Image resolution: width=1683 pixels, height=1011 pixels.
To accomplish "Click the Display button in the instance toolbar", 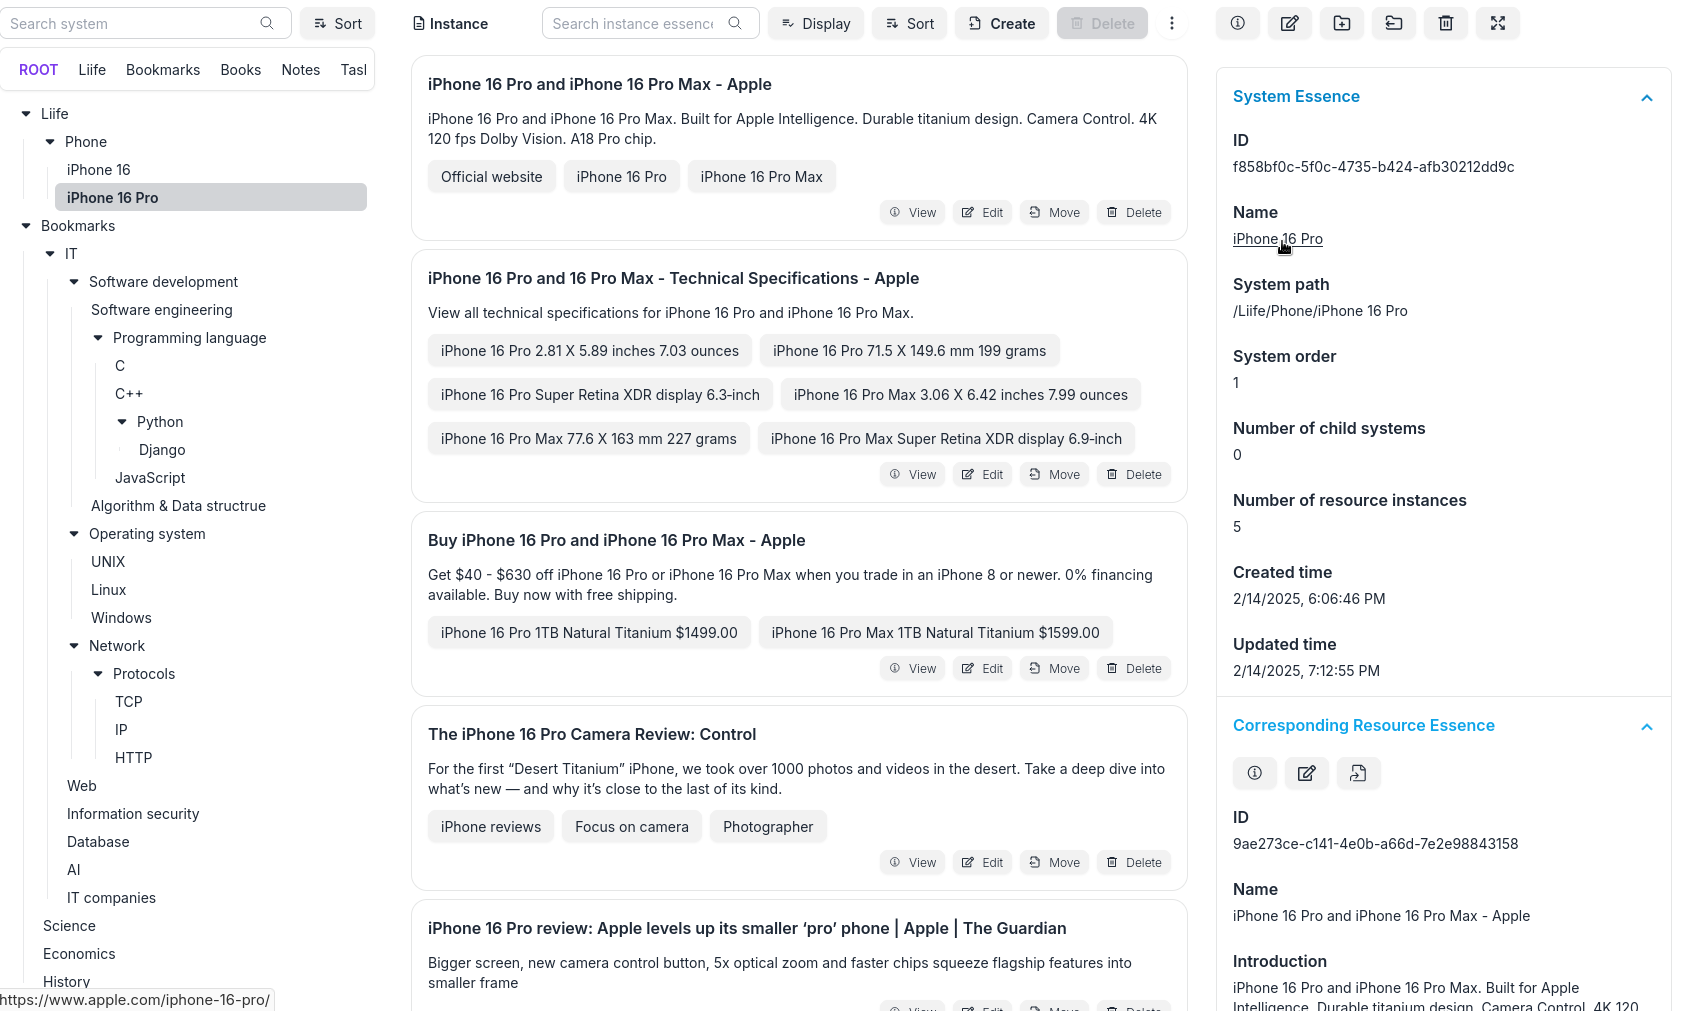I will [x=816, y=23].
